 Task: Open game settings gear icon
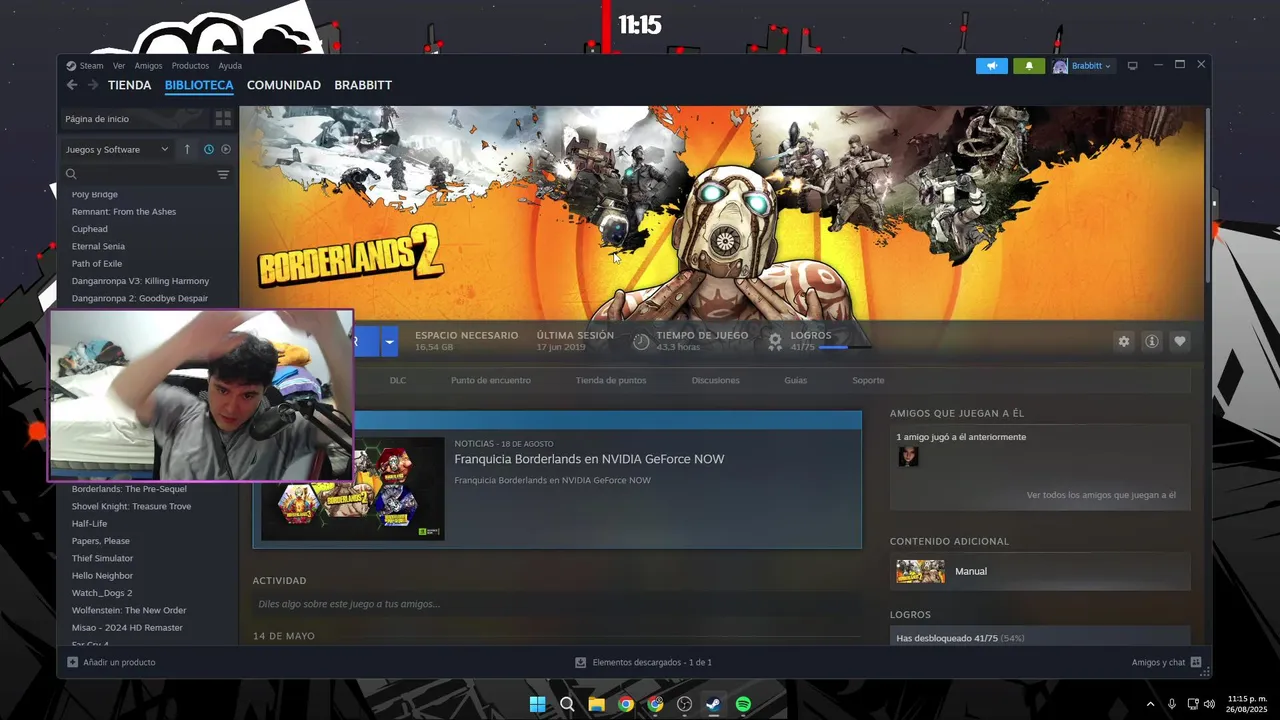tap(1124, 341)
